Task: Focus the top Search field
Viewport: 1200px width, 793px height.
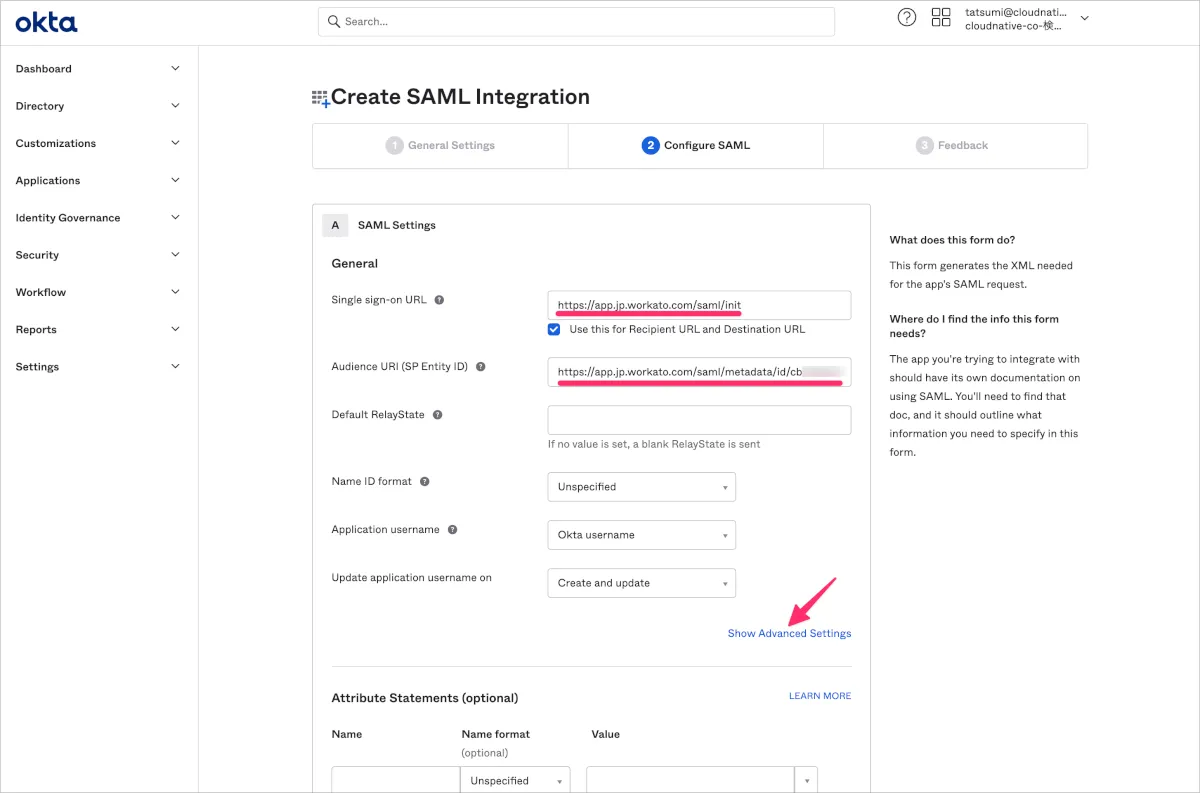Action: pos(576,22)
